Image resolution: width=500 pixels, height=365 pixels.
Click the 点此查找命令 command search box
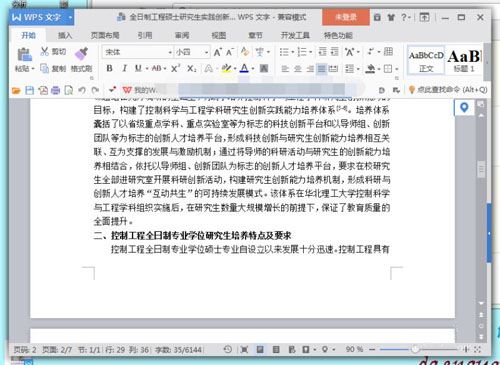(x=448, y=90)
